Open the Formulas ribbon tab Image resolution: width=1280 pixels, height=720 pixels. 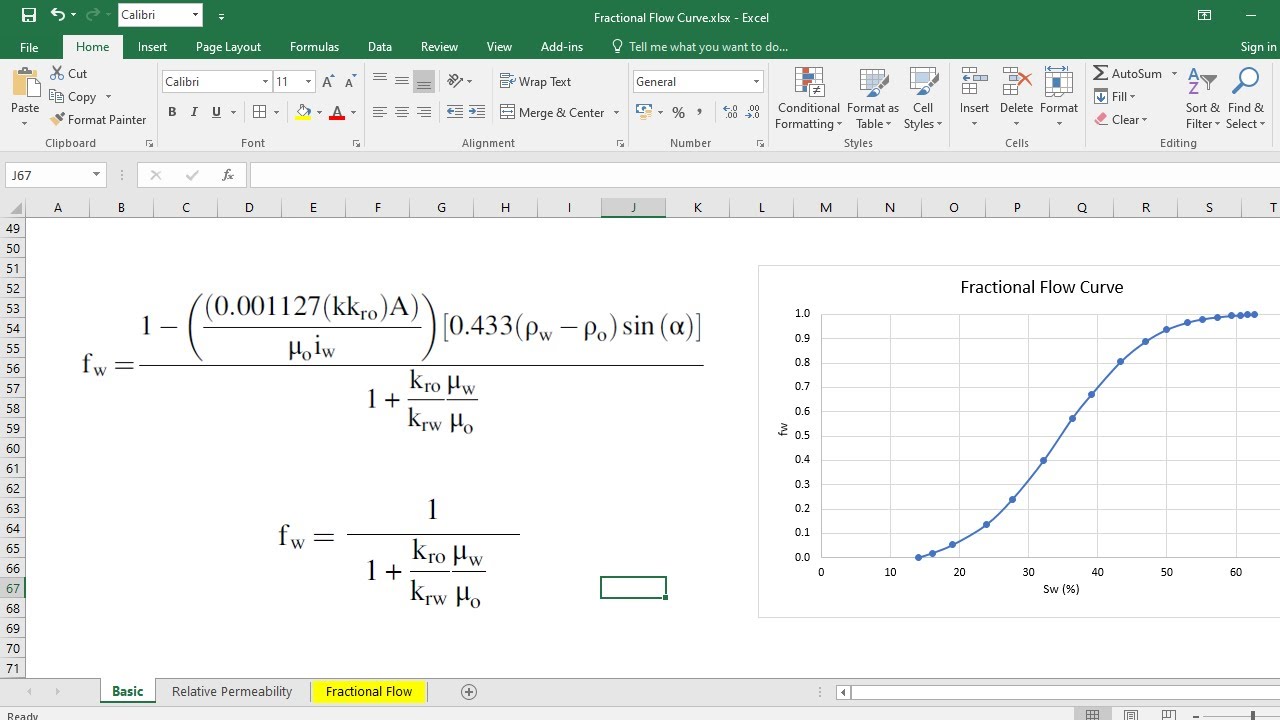[x=314, y=47]
